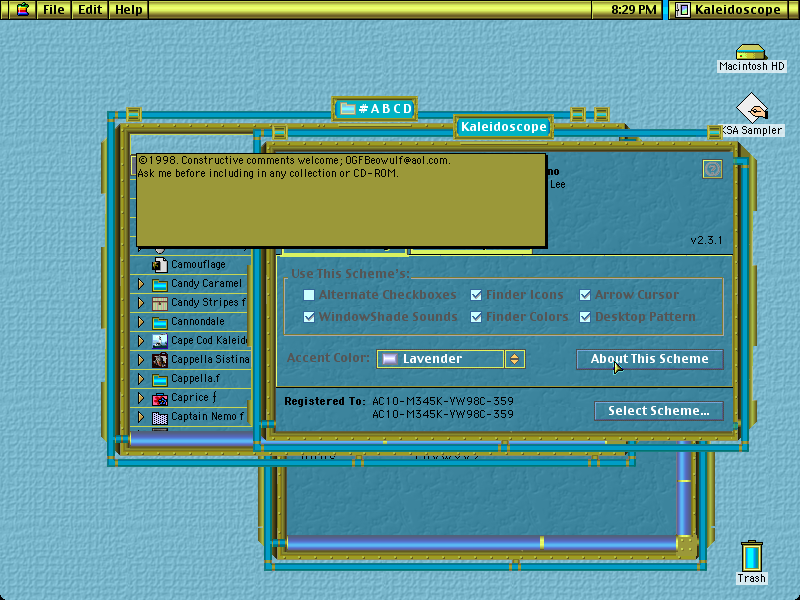
Task: Select the Trash icon on desktop
Action: (752, 556)
